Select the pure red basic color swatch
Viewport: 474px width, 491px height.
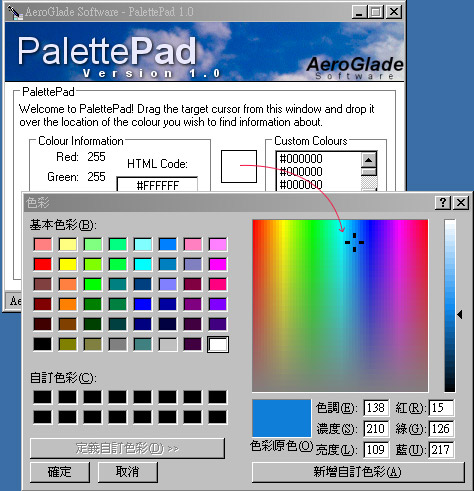[x=43, y=264]
